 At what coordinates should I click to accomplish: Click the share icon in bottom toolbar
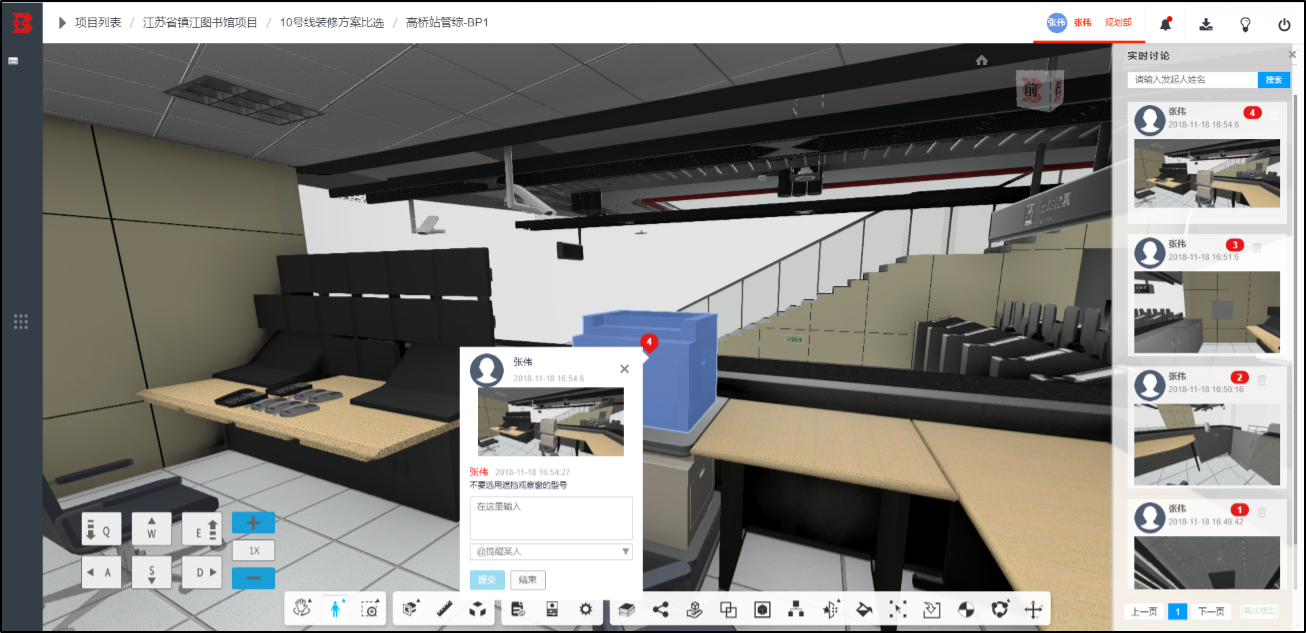point(660,608)
